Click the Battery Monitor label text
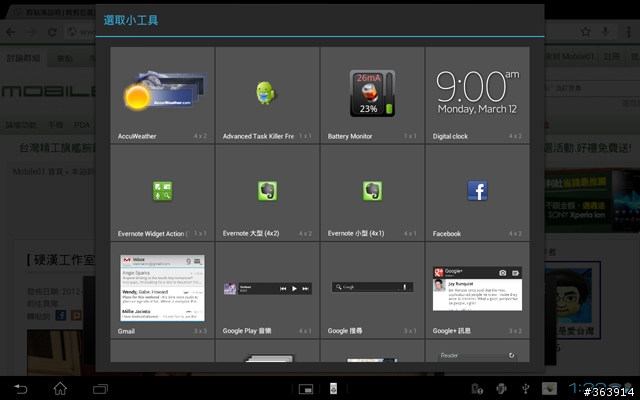Viewport: 640px width, 400px height. tap(350, 136)
